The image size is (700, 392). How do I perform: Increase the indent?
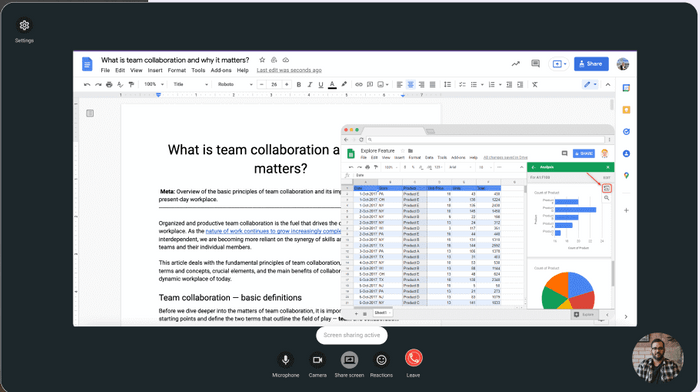tap(520, 84)
